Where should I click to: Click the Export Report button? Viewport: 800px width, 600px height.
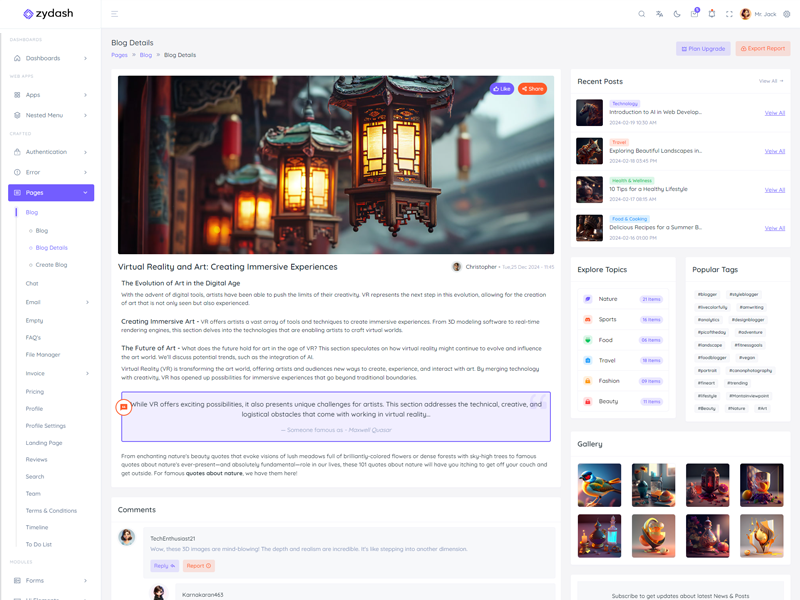(762, 48)
